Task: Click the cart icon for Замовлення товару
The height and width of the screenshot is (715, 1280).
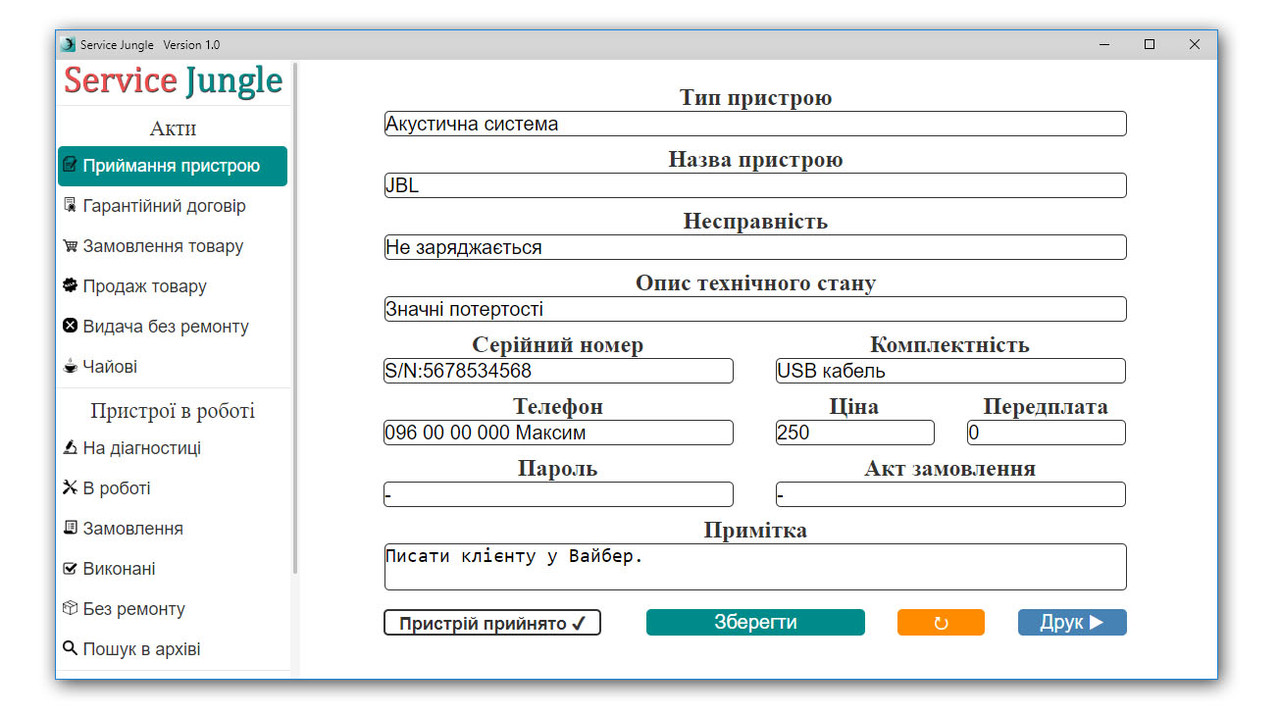Action: click(70, 246)
